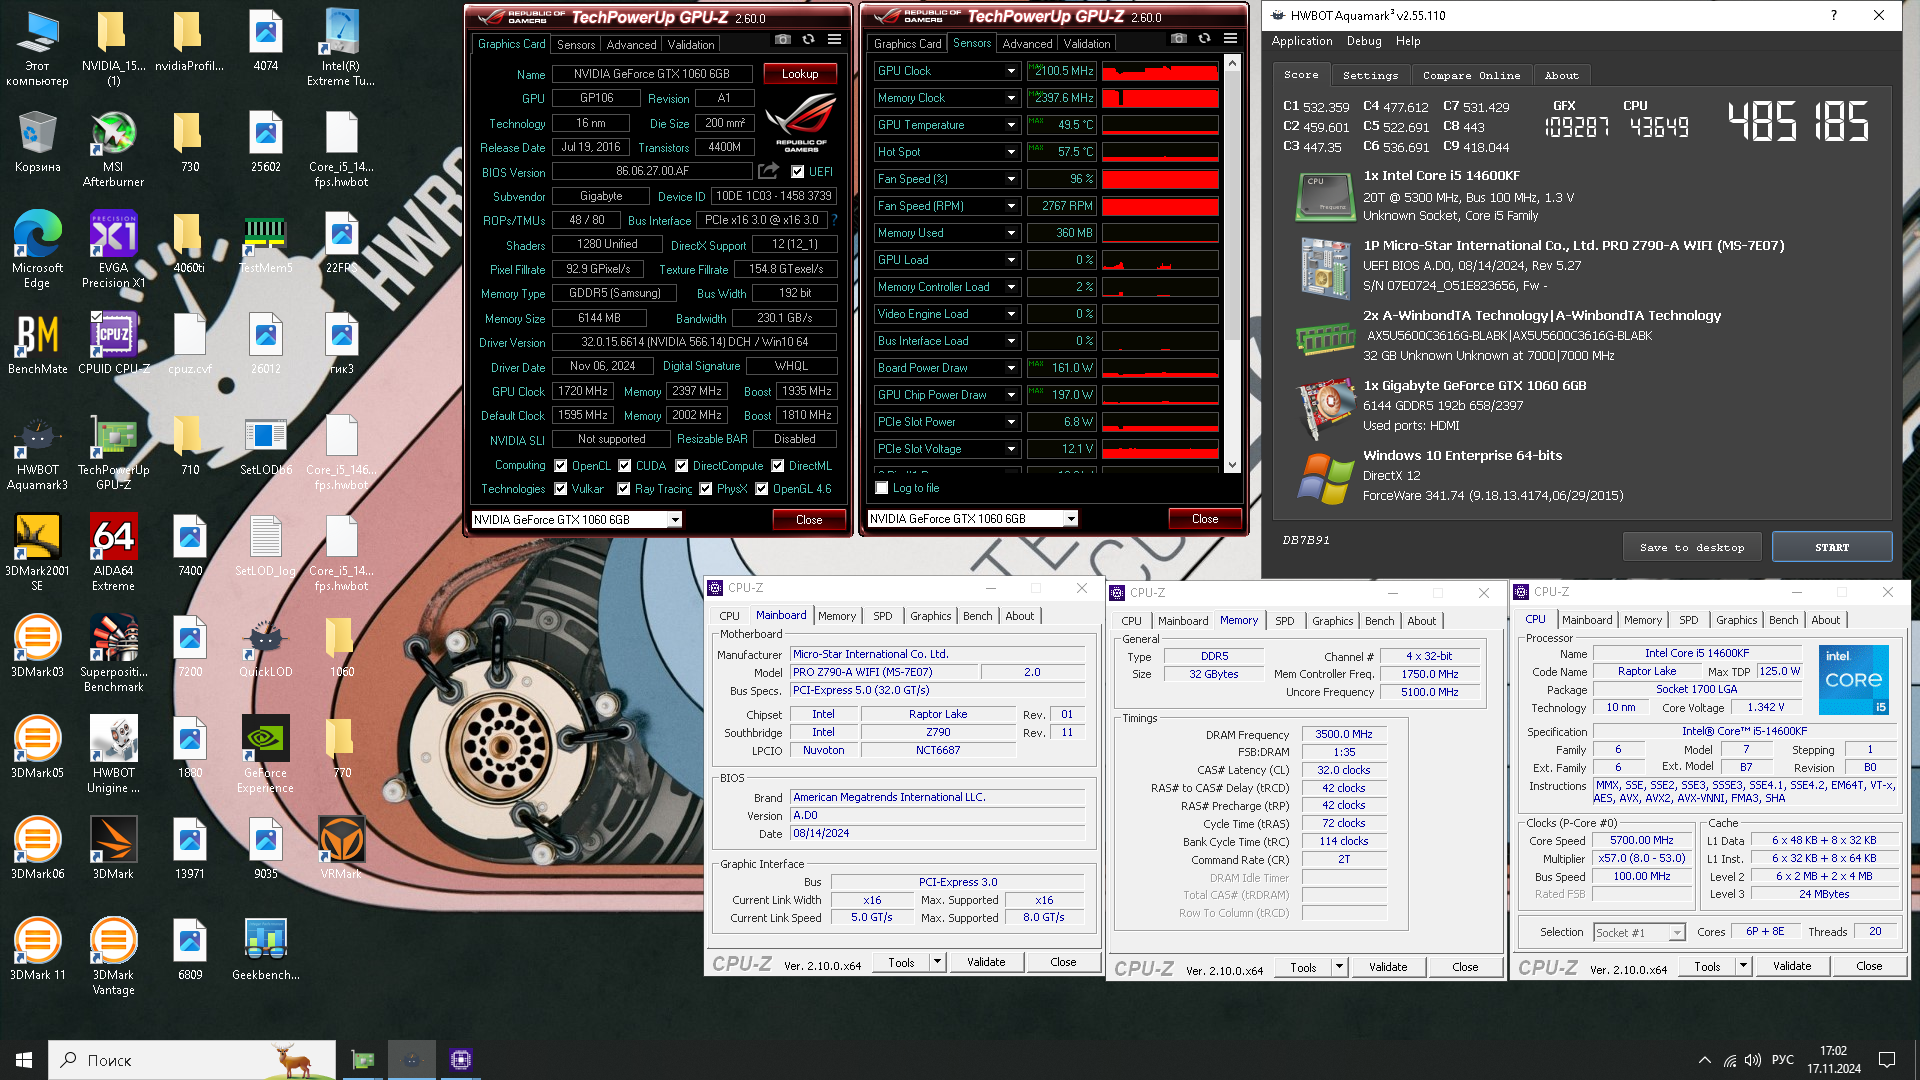The width and height of the screenshot is (1920, 1080).
Task: Open Geekbench desktop icon
Action: pos(265,950)
